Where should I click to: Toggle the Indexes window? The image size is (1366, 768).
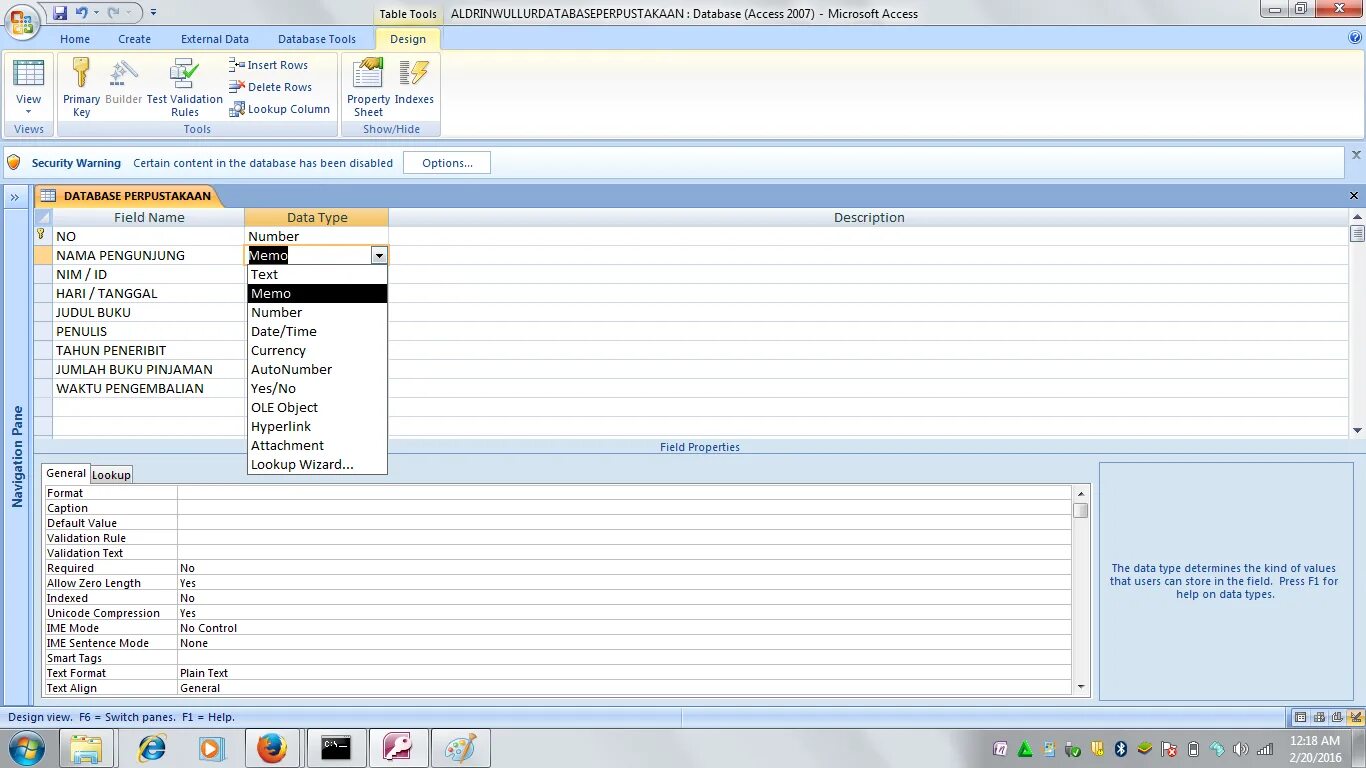point(414,82)
